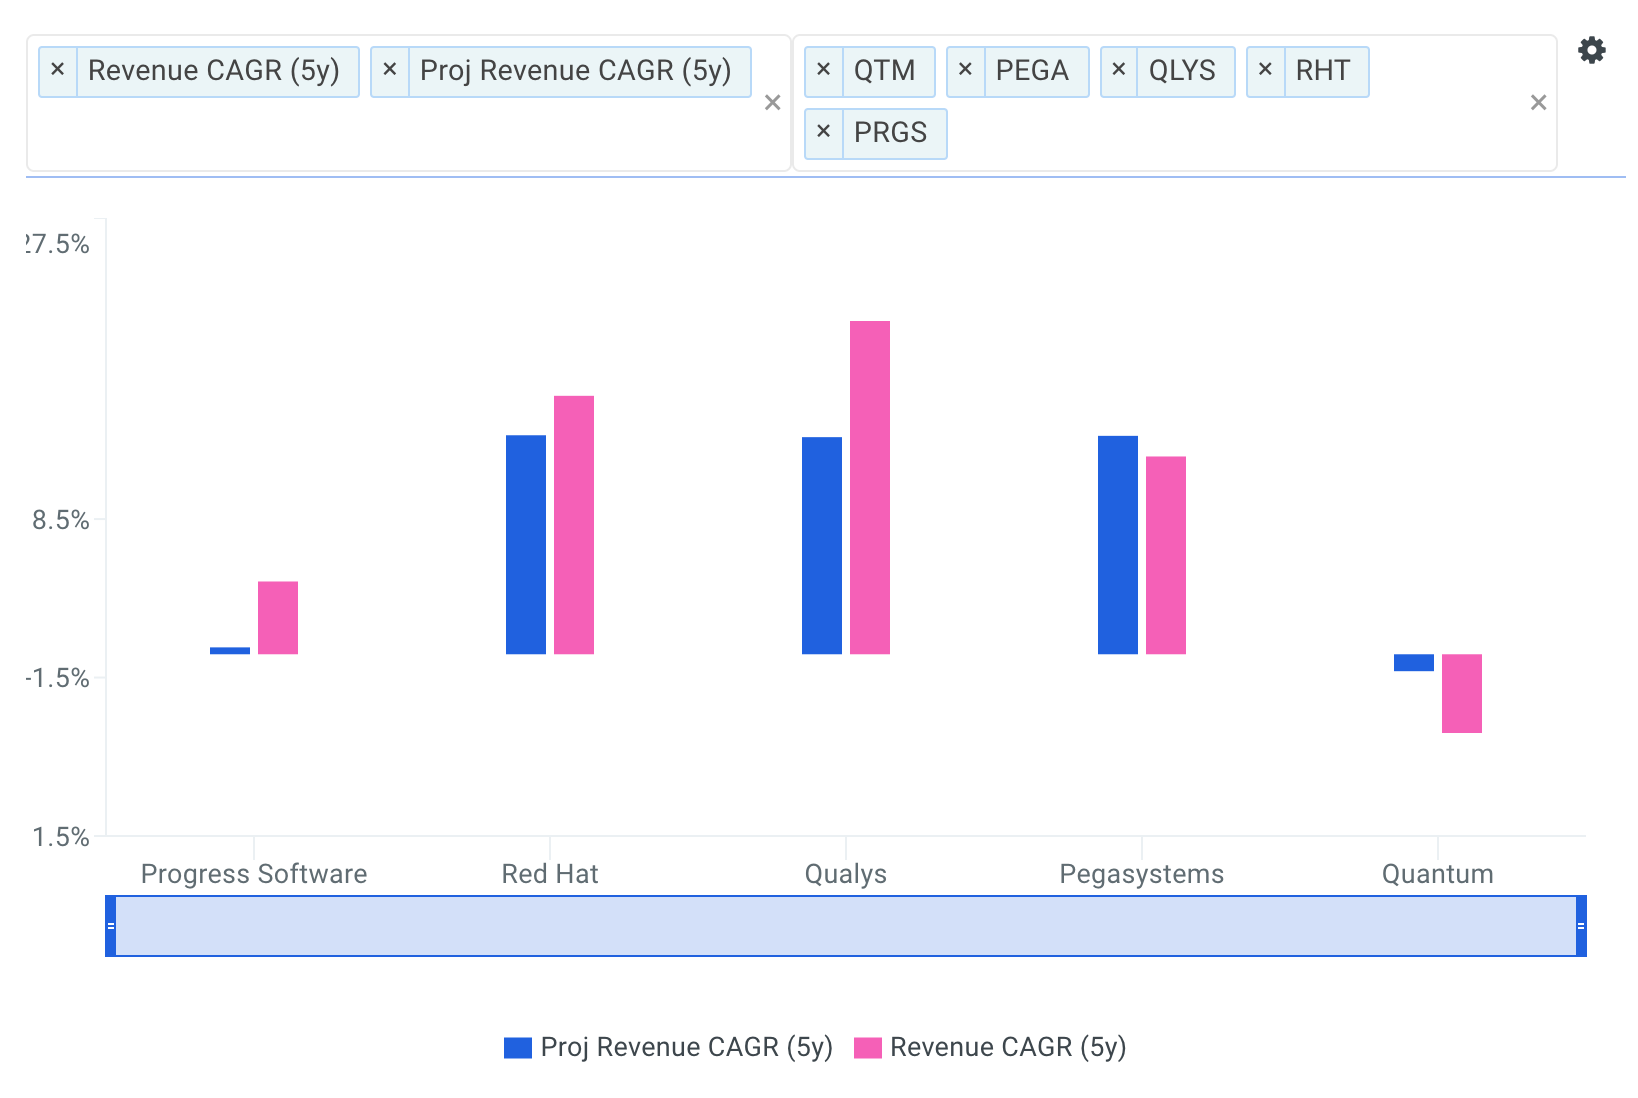Click the 27.5% y-axis value

[58, 244]
